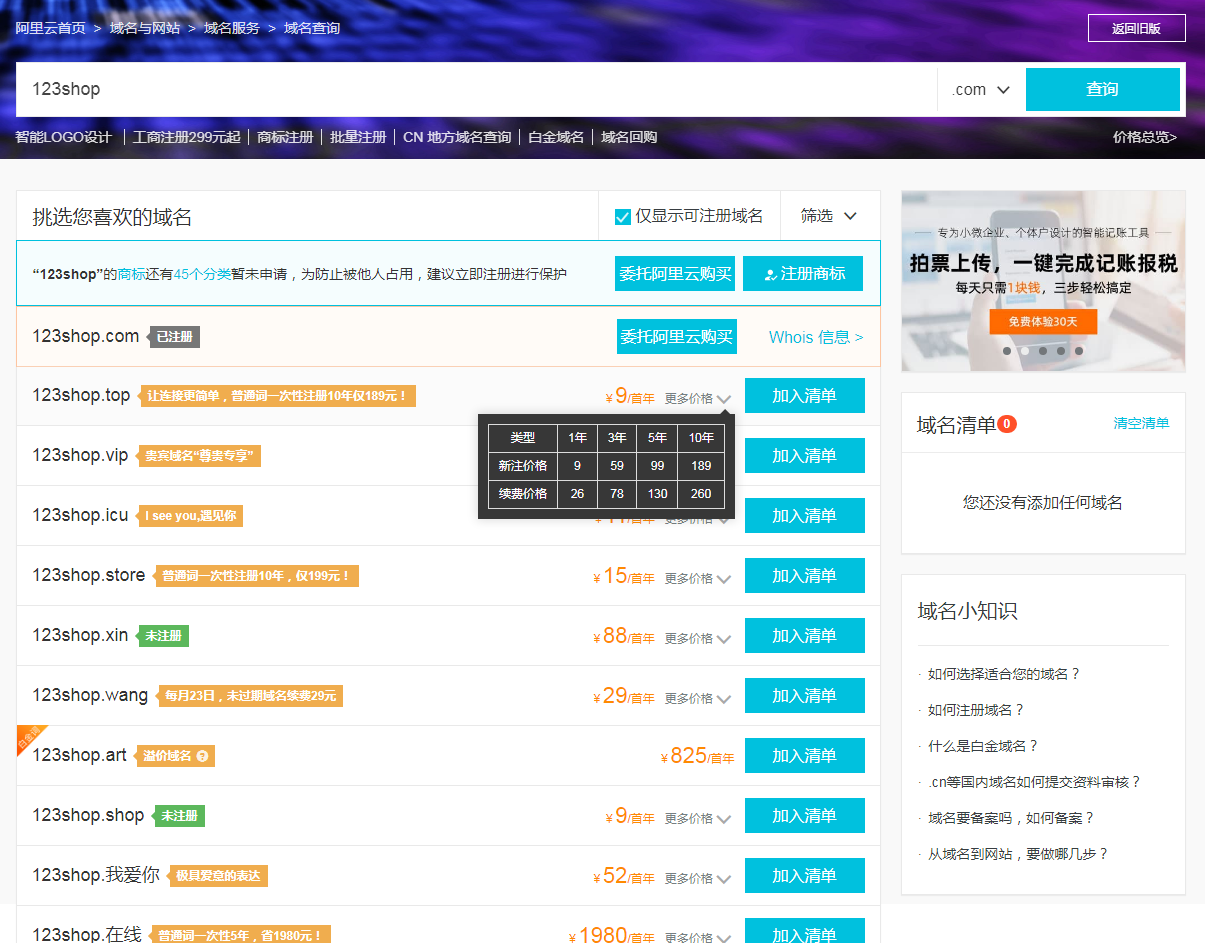Image resolution: width=1205 pixels, height=943 pixels.
Task: Click 清空清单 link
Action: [1141, 423]
